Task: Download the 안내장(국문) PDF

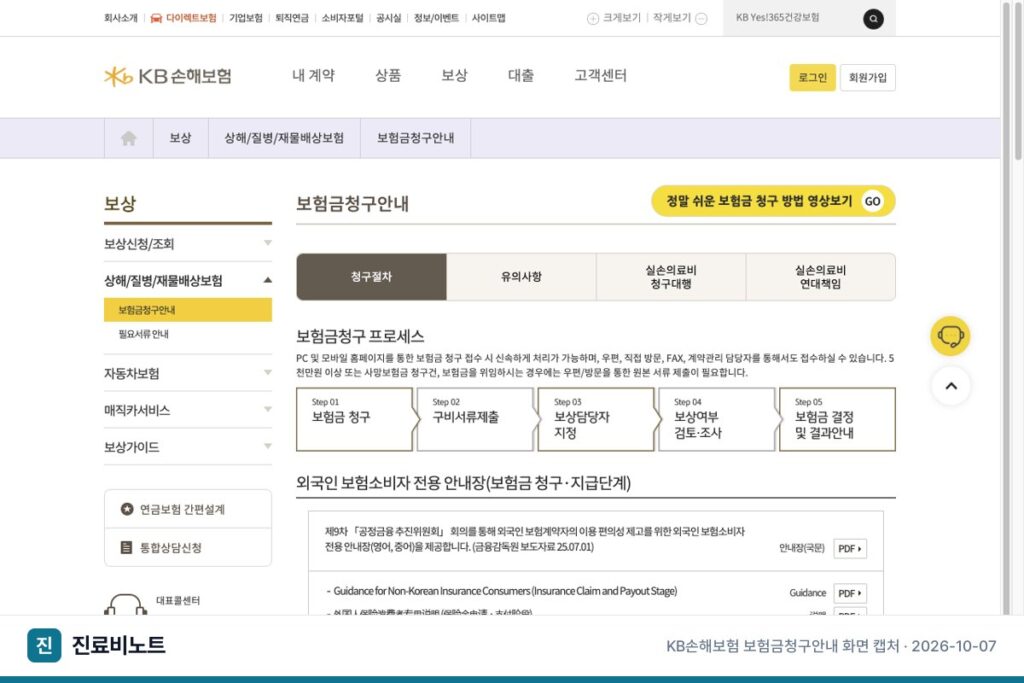Action: 850,548
